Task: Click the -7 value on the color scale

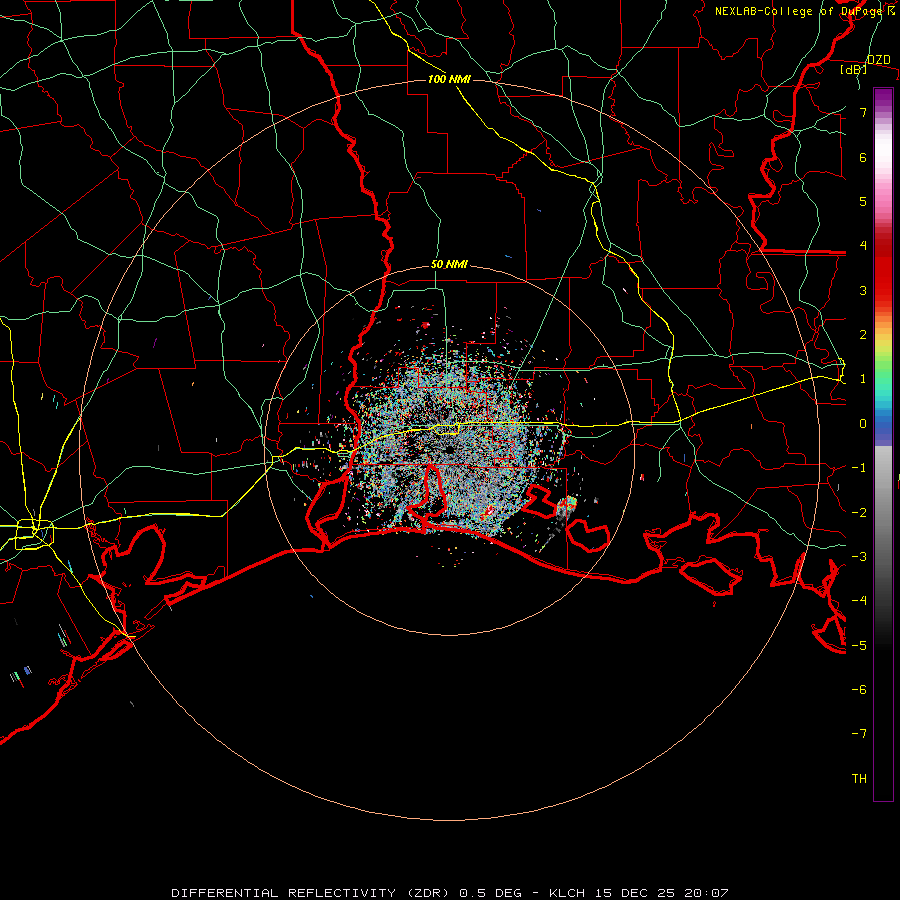Action: click(859, 734)
